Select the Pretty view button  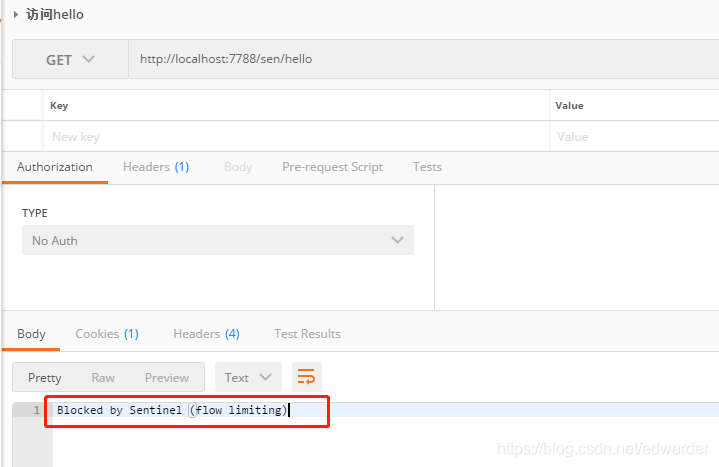pyautogui.click(x=44, y=378)
